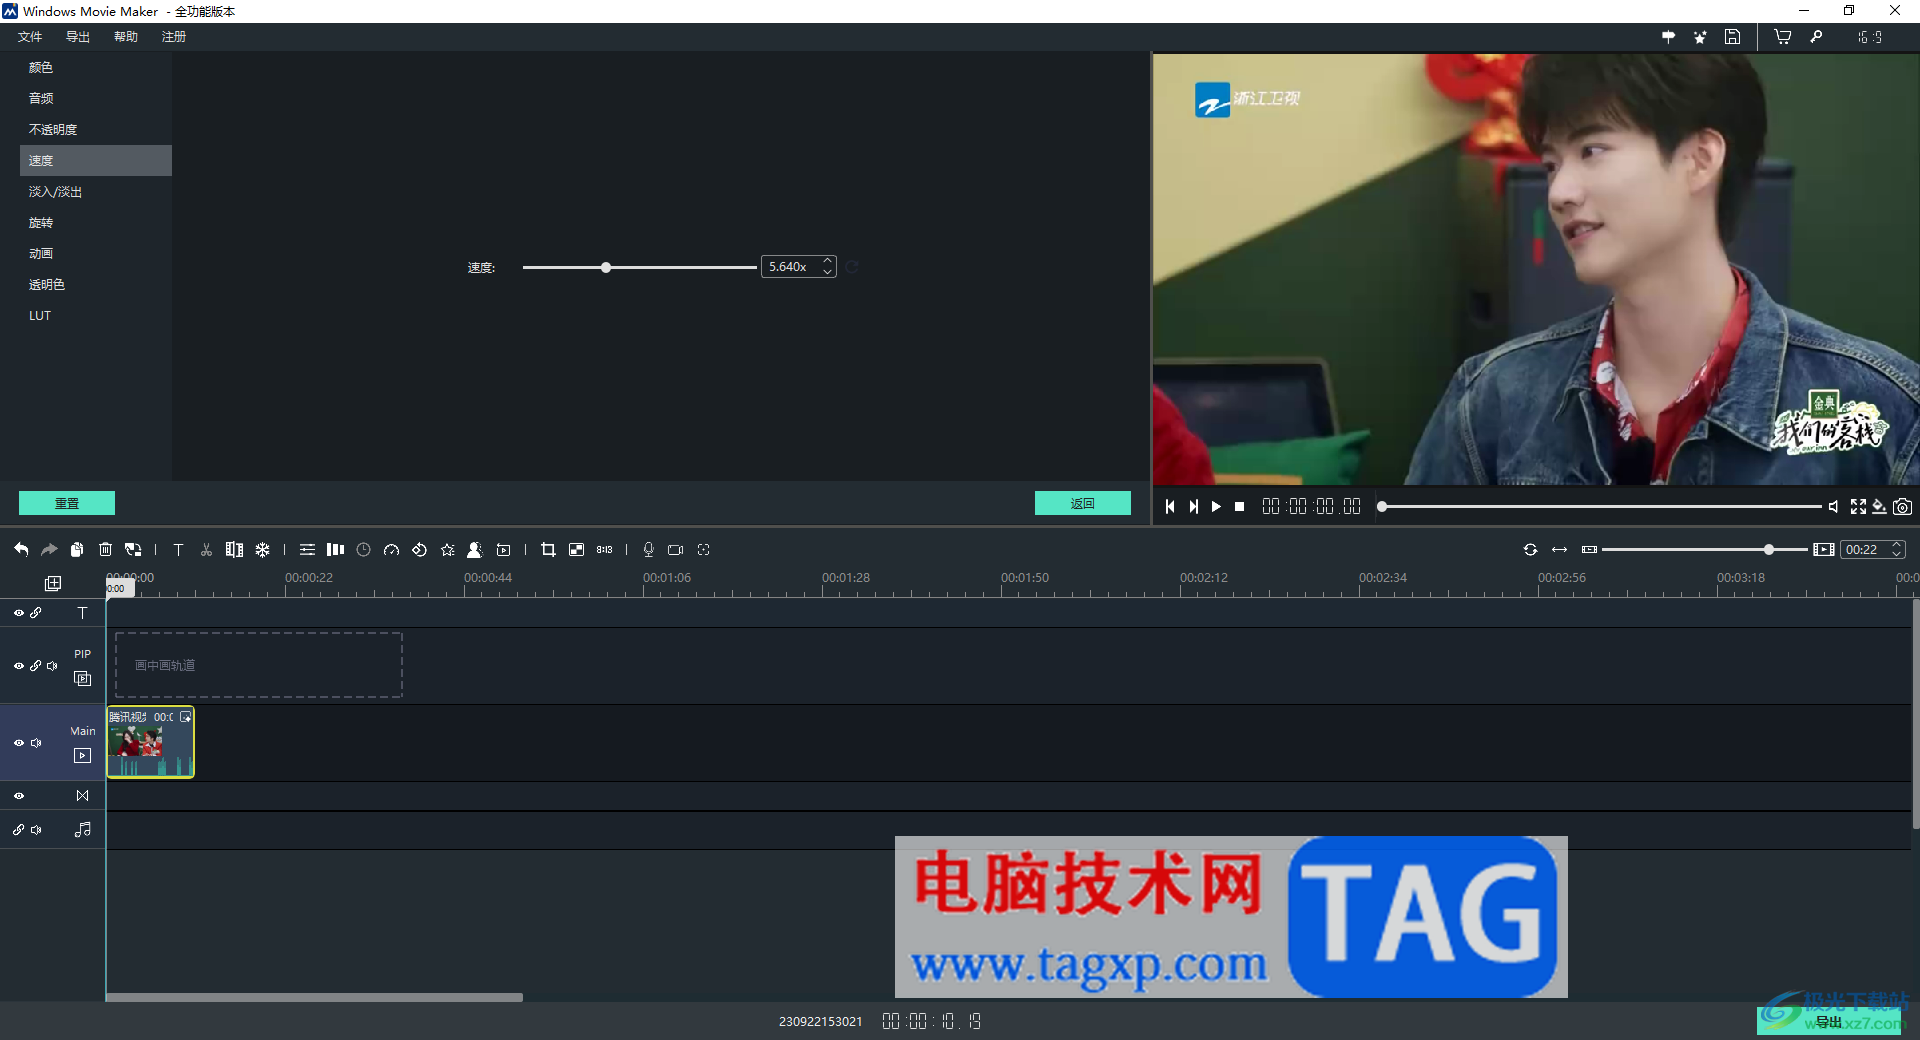Undo the last edit

coord(21,549)
